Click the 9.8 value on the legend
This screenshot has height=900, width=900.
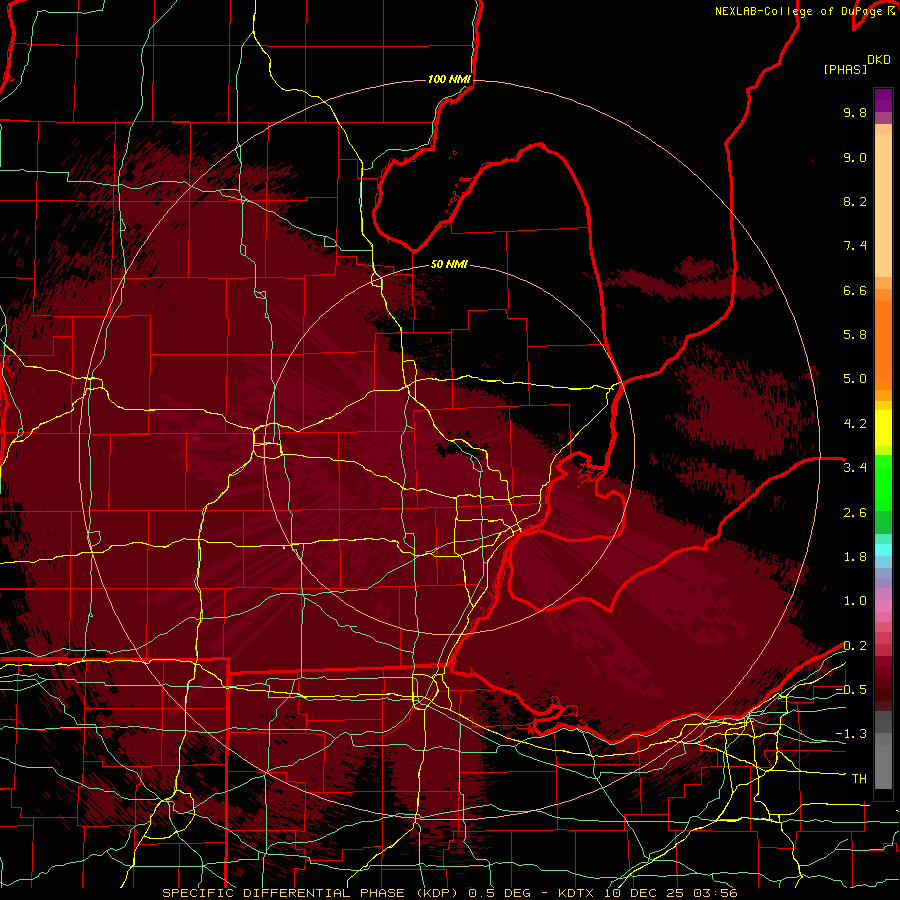pyautogui.click(x=855, y=112)
